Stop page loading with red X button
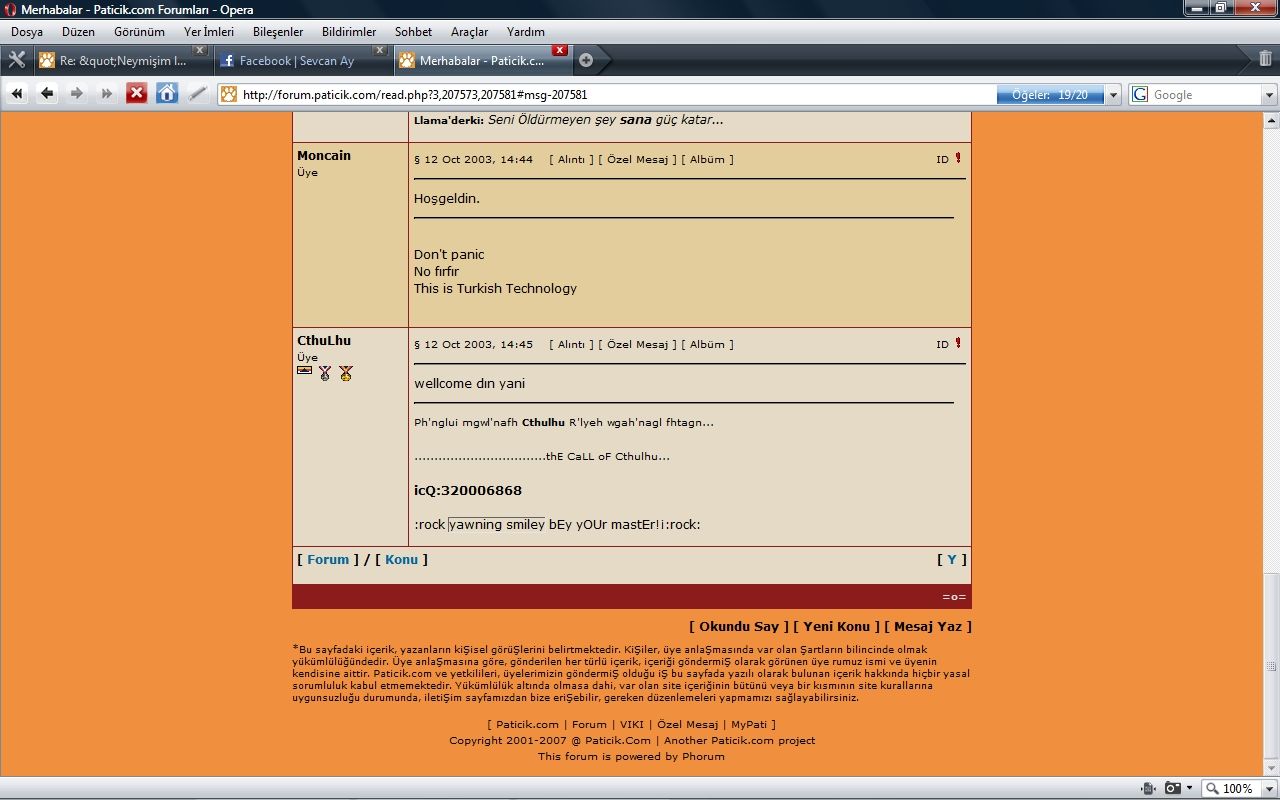 [137, 94]
